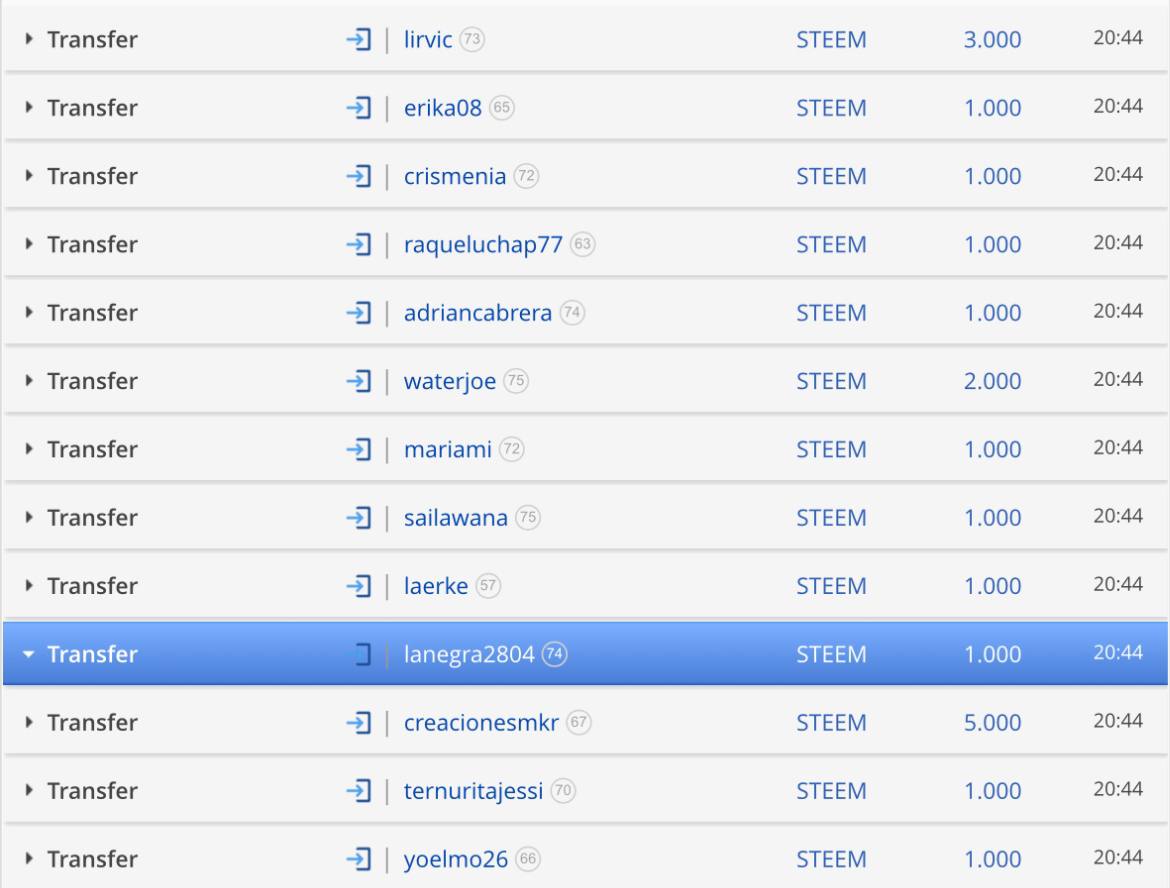1170x888 pixels.
Task: Click reputation badge 67 next to creacionesmkr
Action: point(578,722)
